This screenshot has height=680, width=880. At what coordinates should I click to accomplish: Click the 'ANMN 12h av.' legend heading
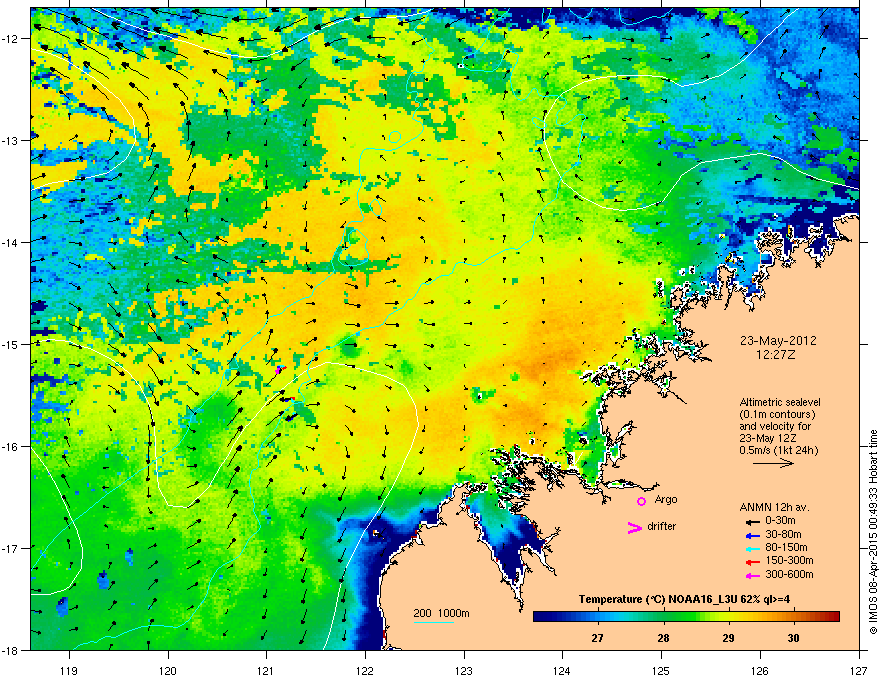(774, 507)
